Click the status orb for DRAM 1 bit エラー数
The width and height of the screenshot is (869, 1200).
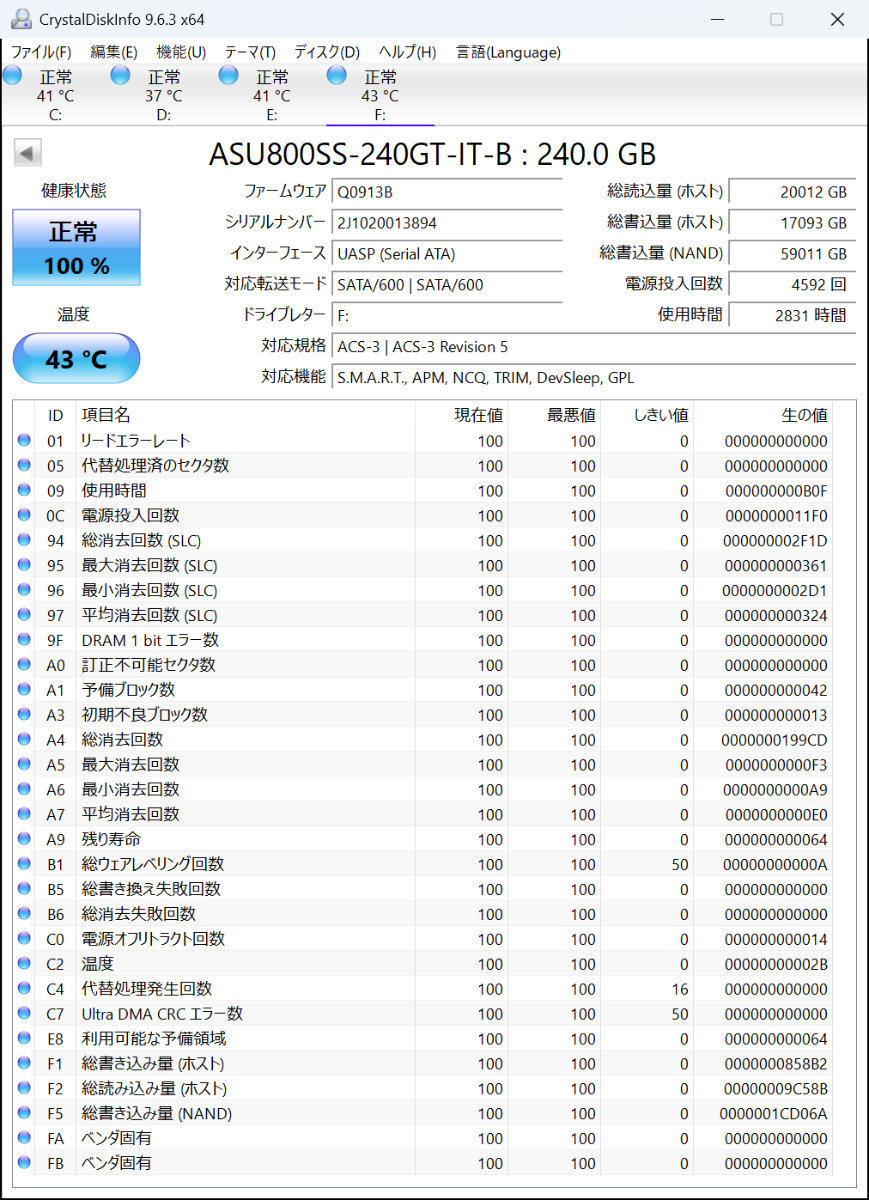coord(24,640)
